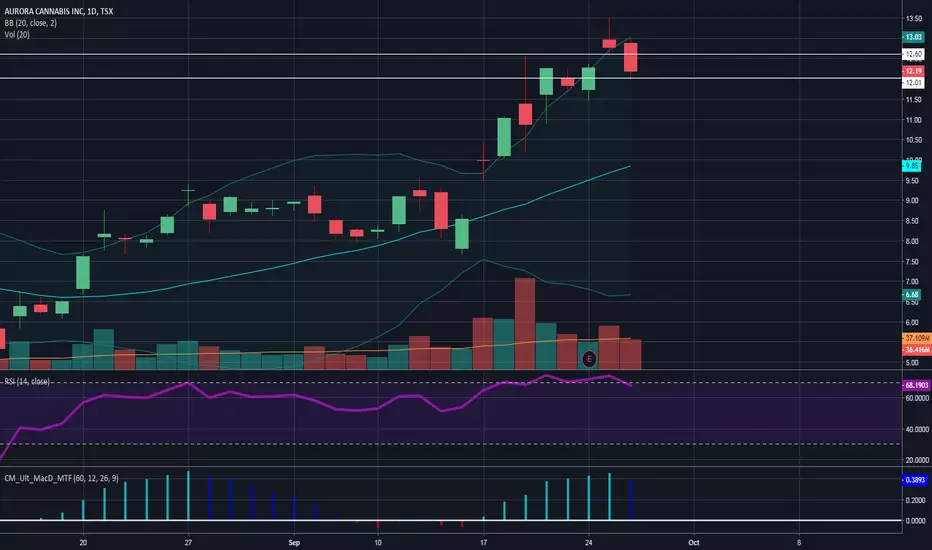Click date '27' on the time axis
This screenshot has height=550, width=932.
tap(188, 542)
